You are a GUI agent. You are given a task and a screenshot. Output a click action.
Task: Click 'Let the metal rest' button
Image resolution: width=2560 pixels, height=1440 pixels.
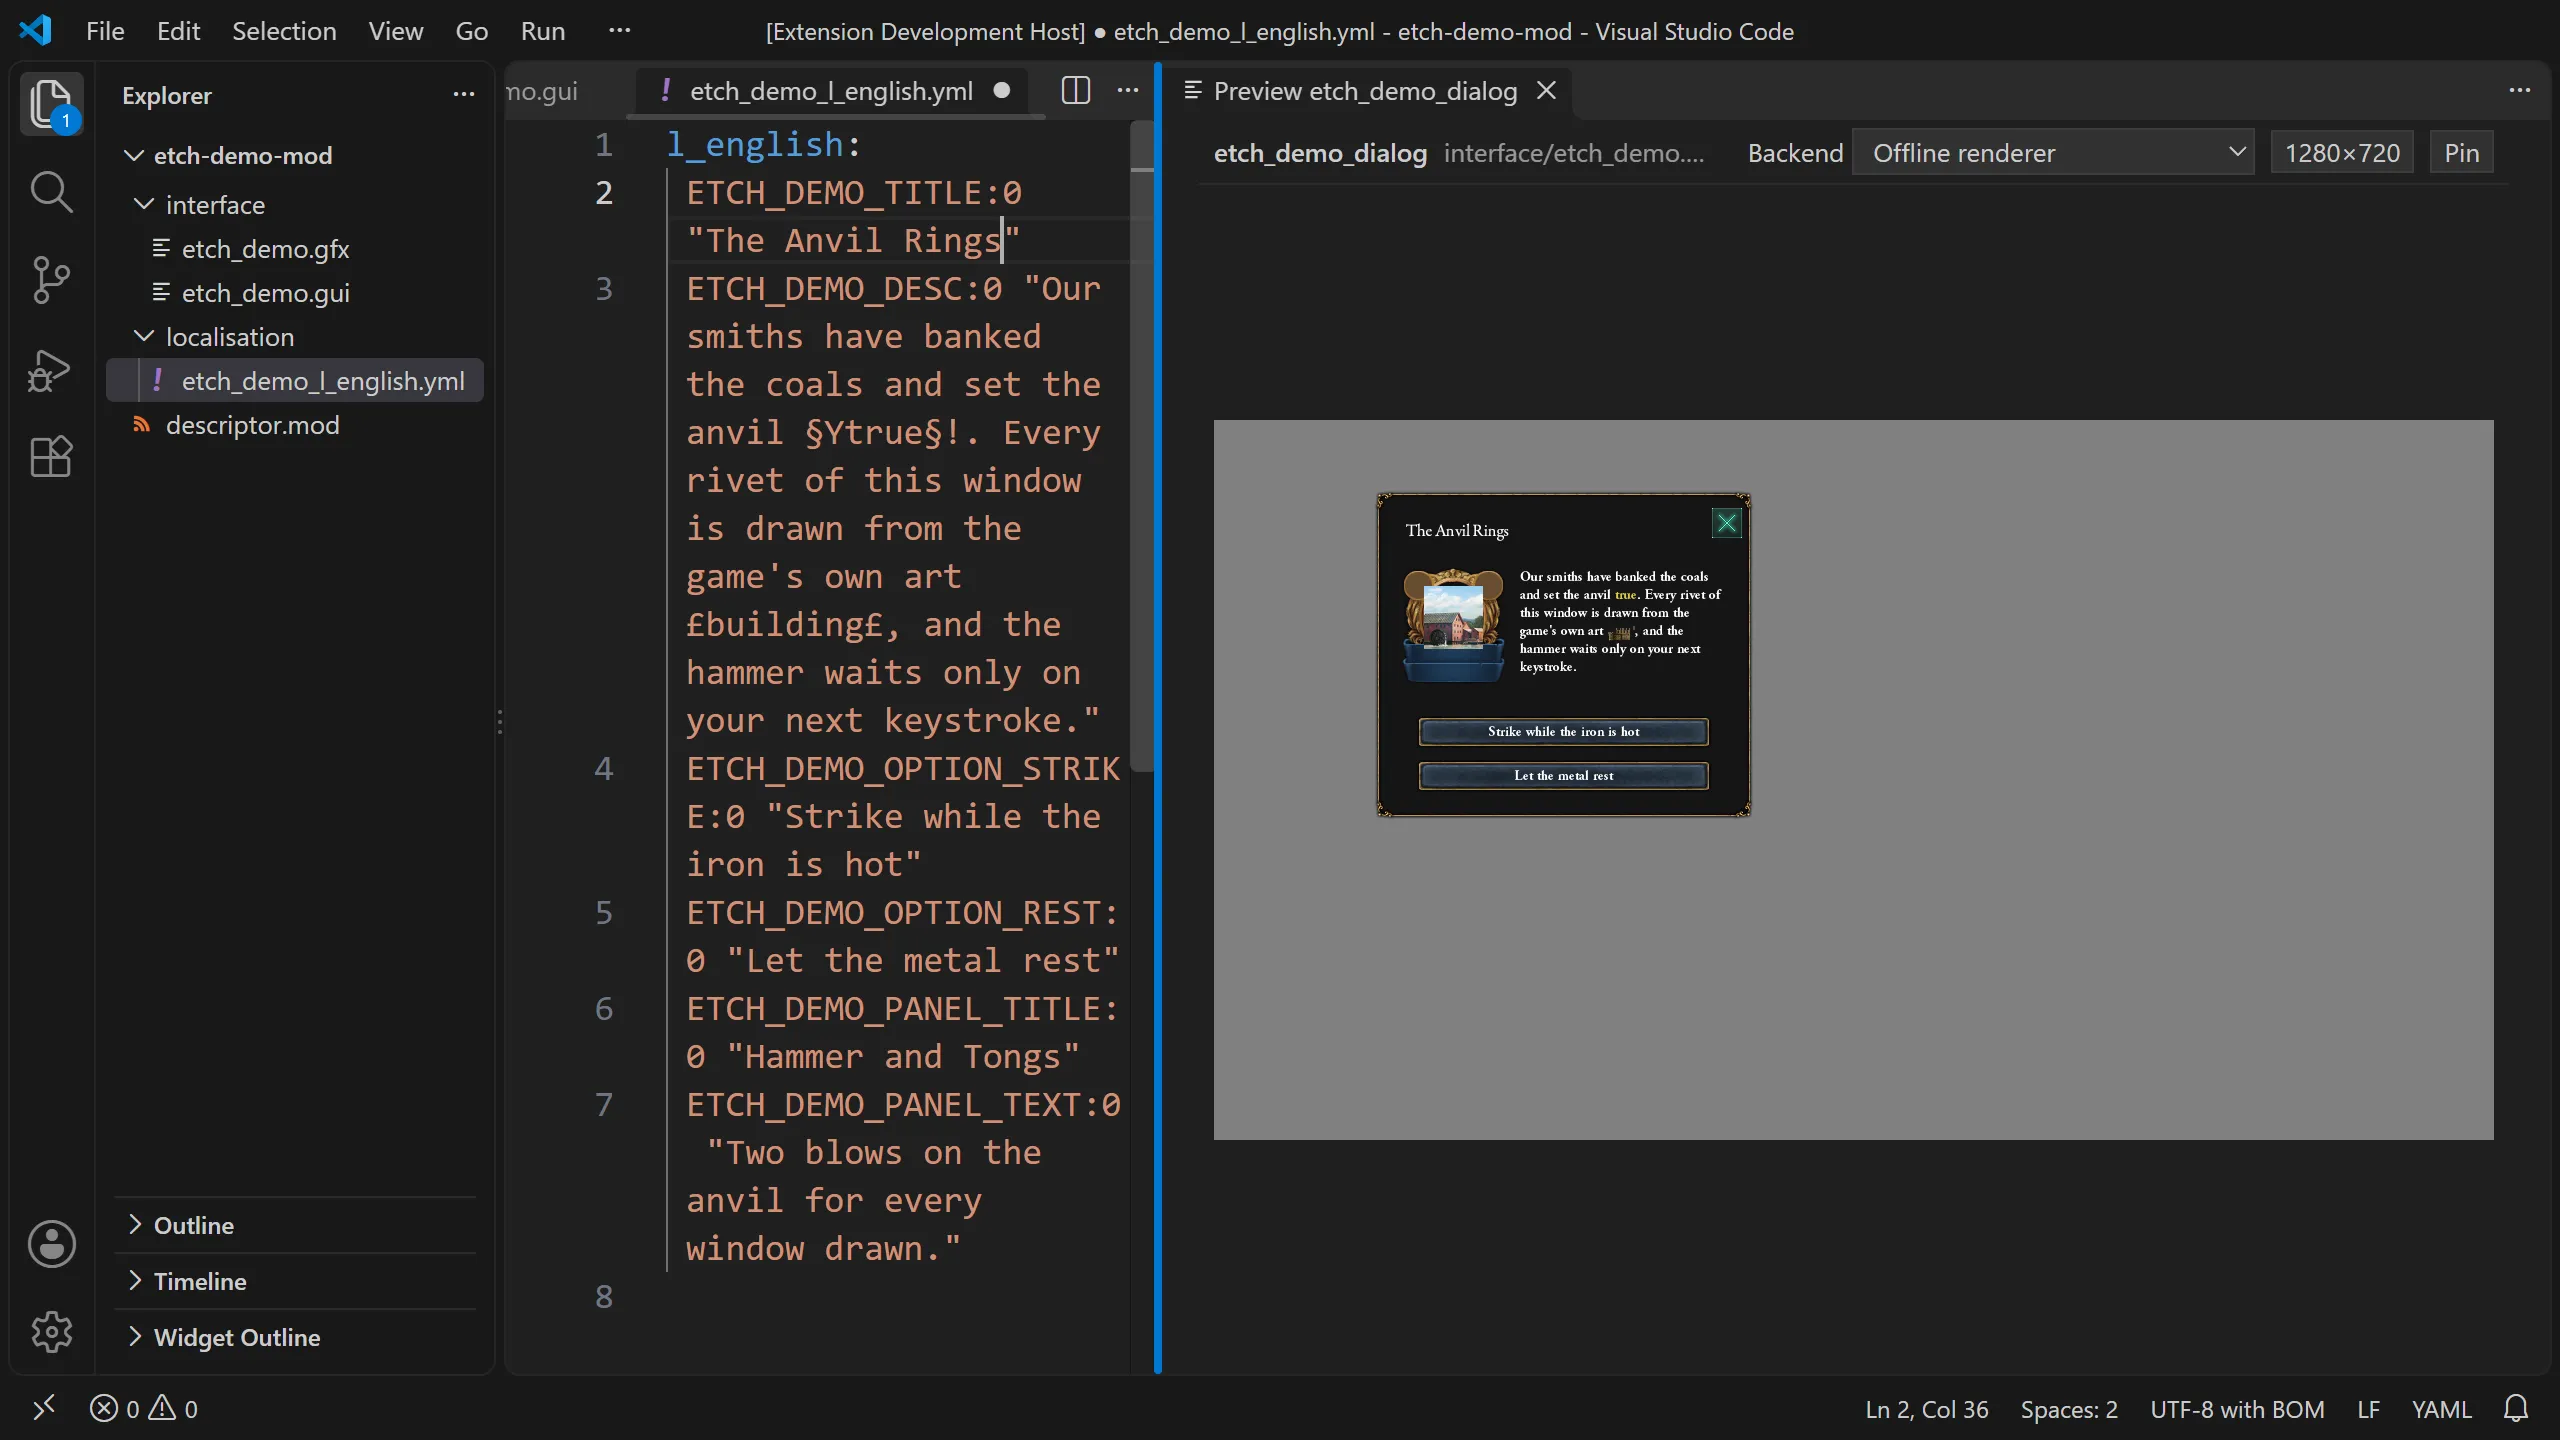1563,775
